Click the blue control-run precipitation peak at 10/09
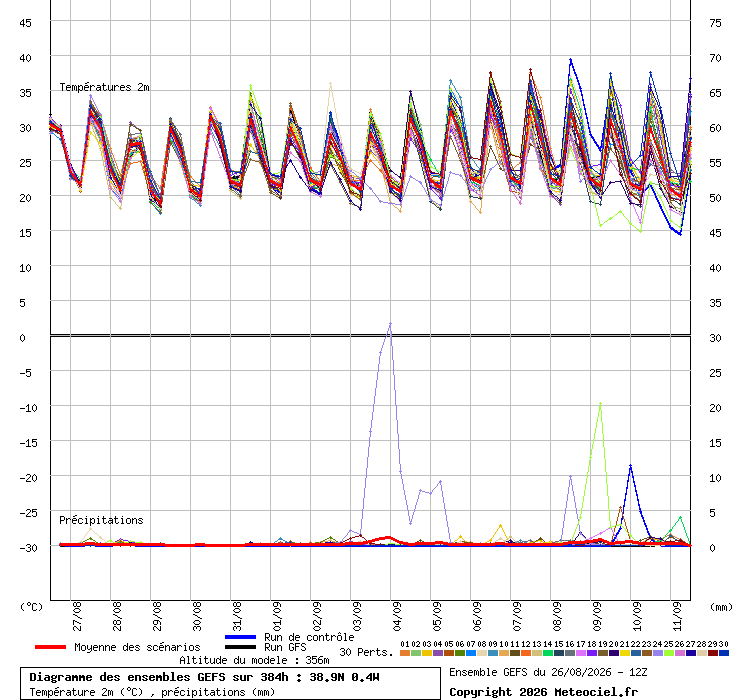740x700 pixels. 631,466
